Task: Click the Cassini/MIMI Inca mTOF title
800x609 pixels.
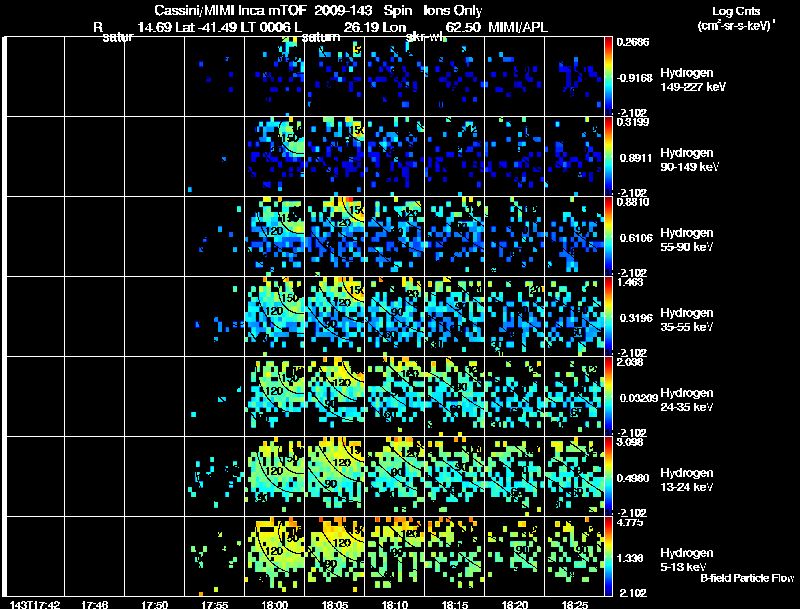Action: click(x=229, y=11)
